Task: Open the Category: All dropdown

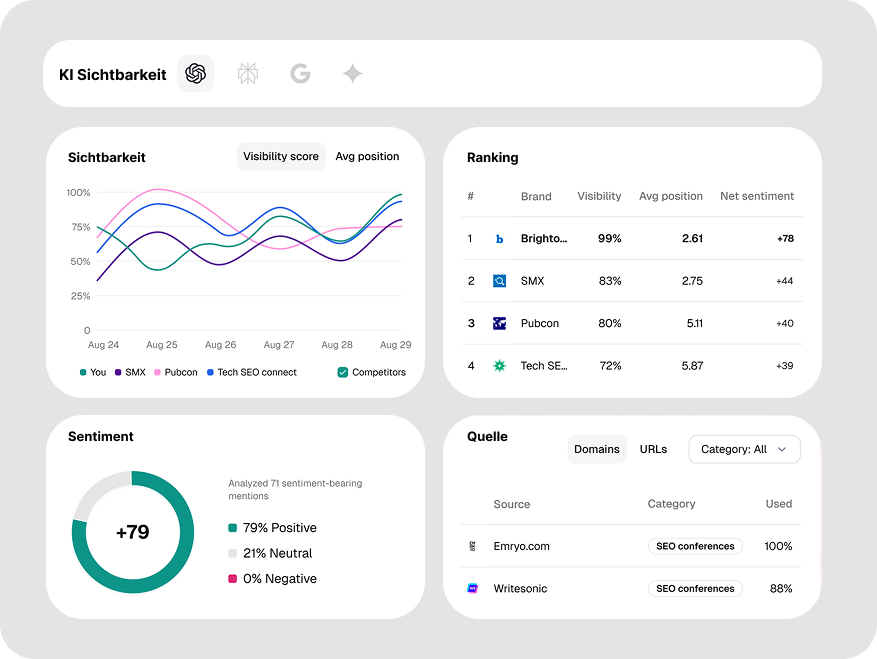Action: [x=744, y=450]
